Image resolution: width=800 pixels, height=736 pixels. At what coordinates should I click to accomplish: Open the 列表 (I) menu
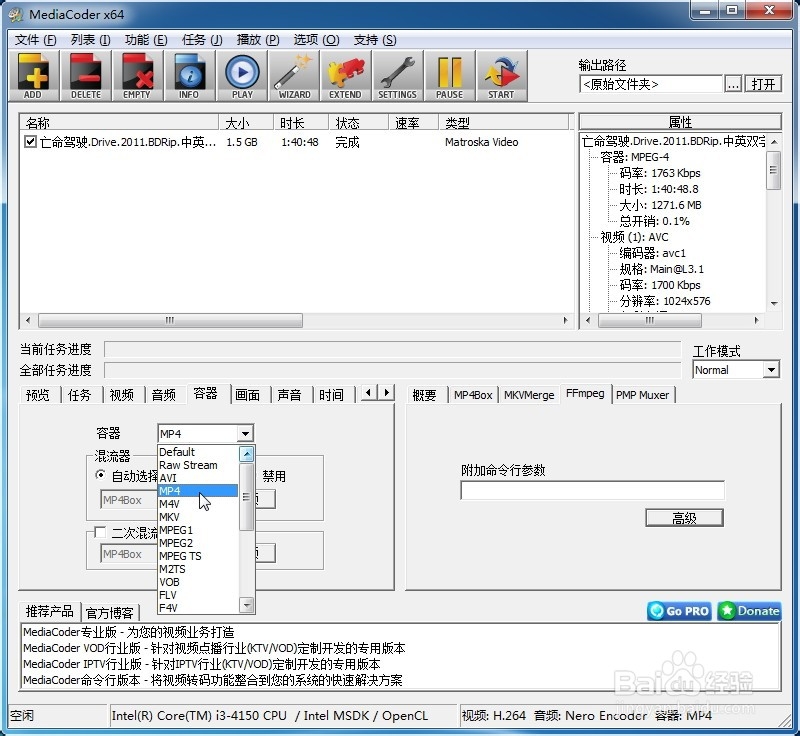tap(90, 40)
